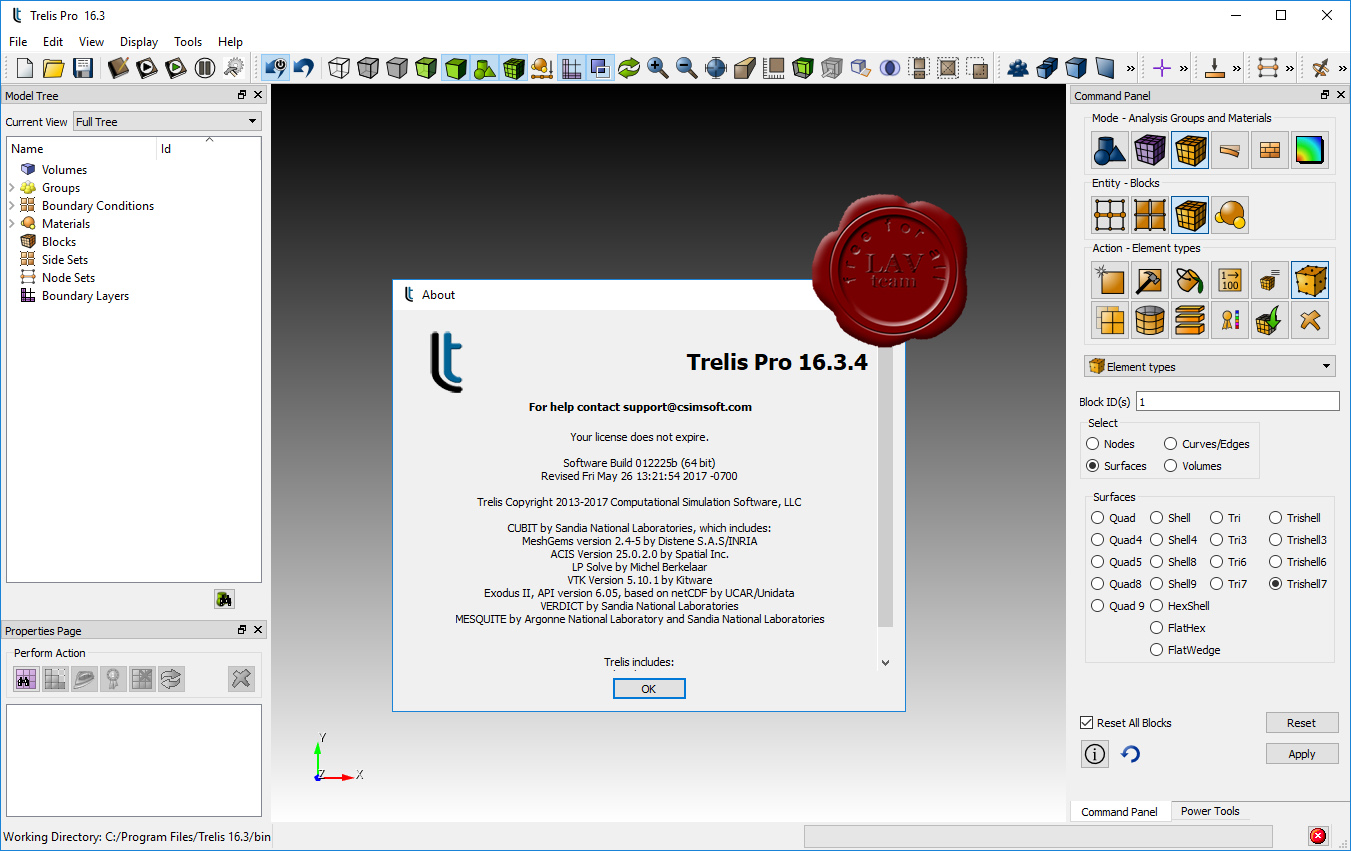This screenshot has height=851, width=1351.
Task: Open the Element types dropdown
Action: [x=1210, y=367]
